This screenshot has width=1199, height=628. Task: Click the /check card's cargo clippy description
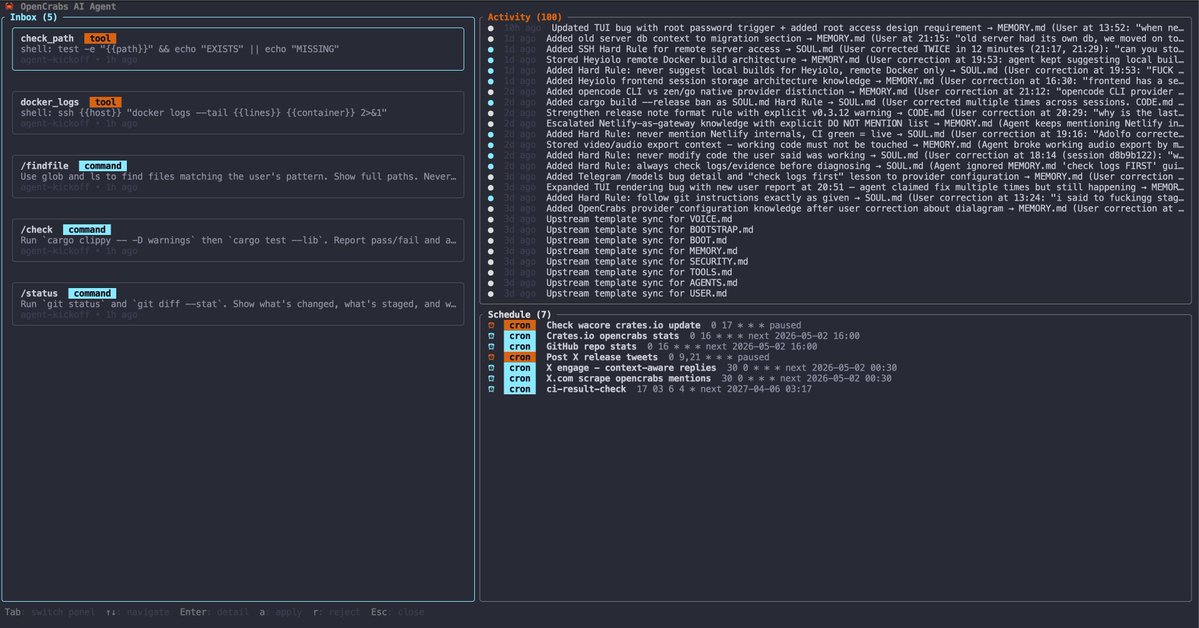click(x=238, y=240)
